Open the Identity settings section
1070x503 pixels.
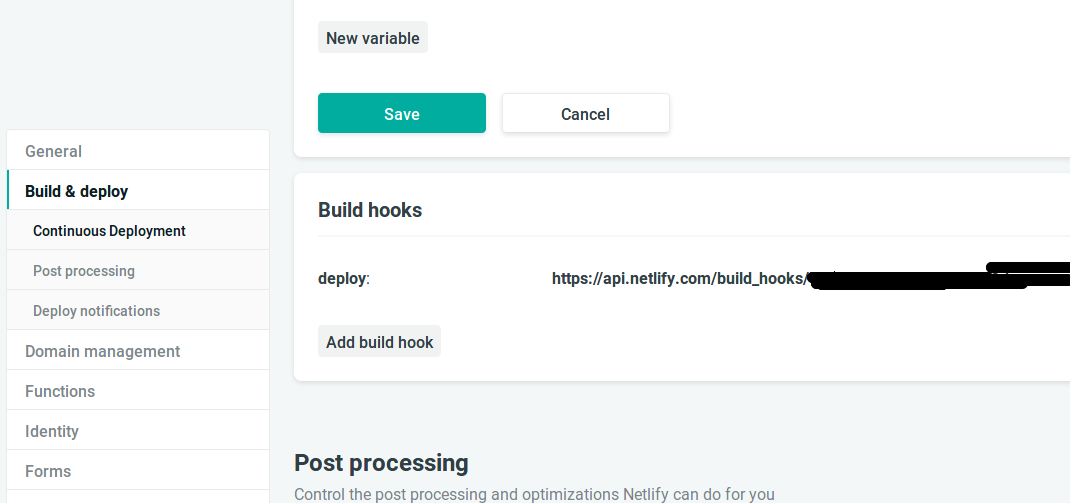(52, 431)
